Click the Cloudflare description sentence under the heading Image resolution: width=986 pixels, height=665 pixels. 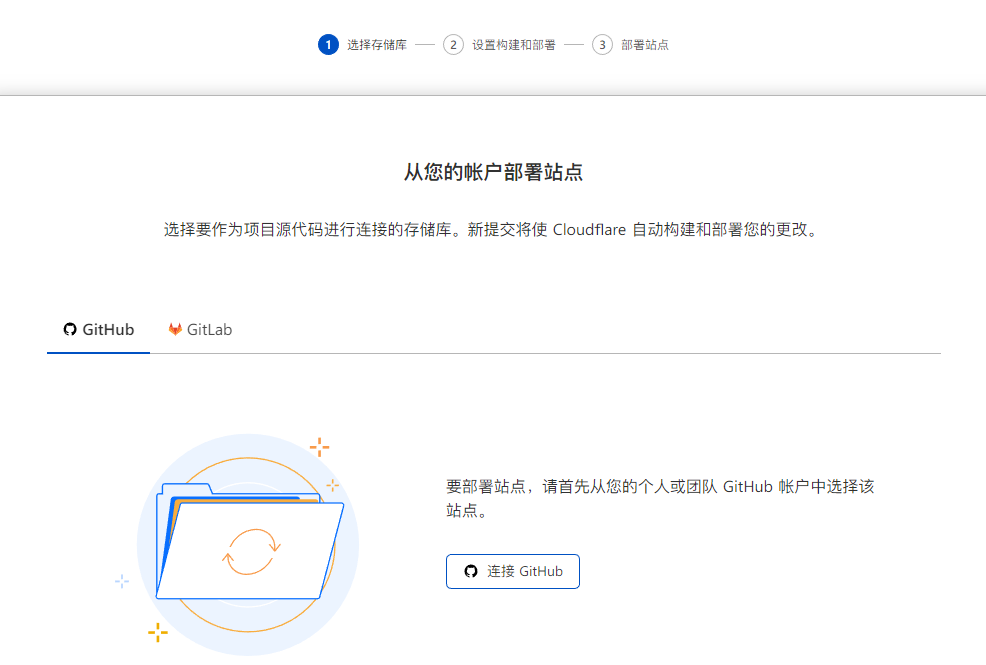click(492, 229)
